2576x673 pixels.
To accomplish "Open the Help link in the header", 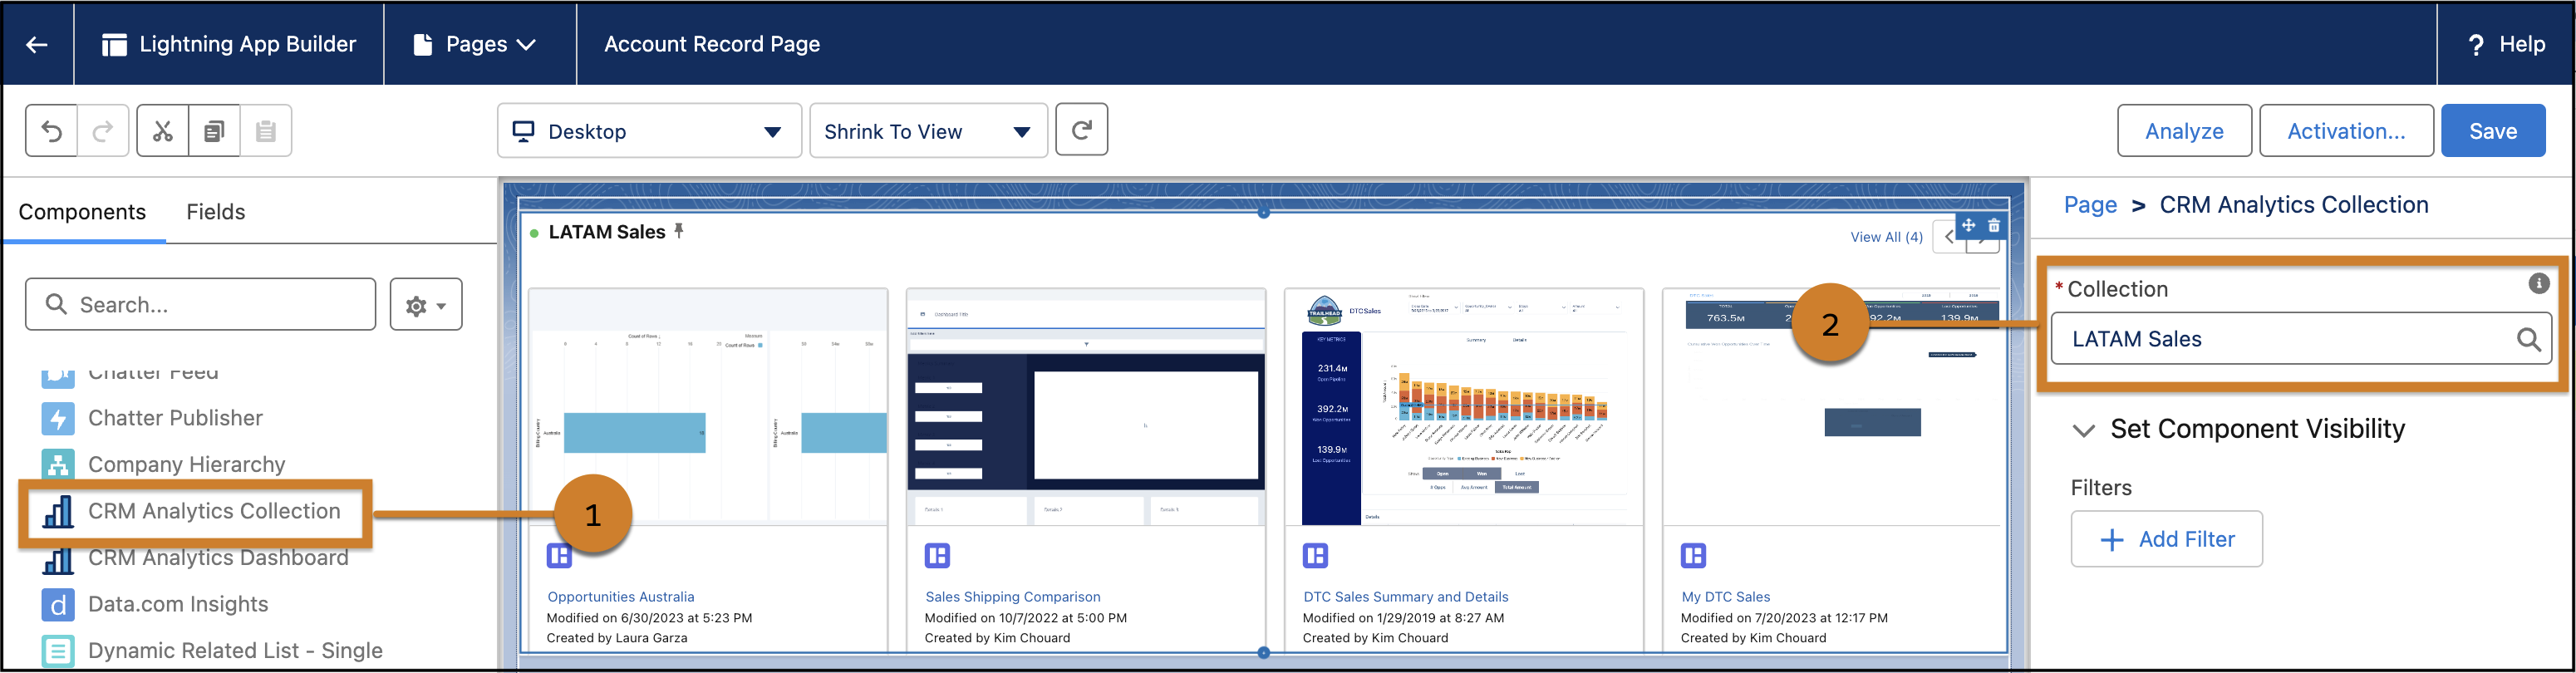I will [2507, 44].
